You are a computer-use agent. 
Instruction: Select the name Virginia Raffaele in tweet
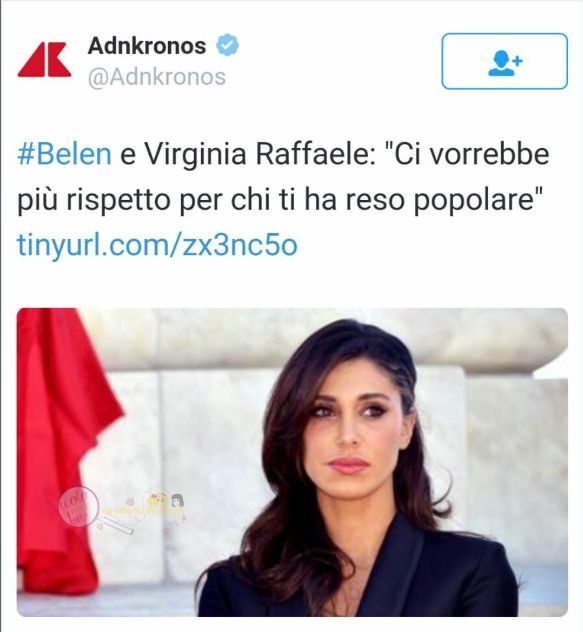pos(256,154)
